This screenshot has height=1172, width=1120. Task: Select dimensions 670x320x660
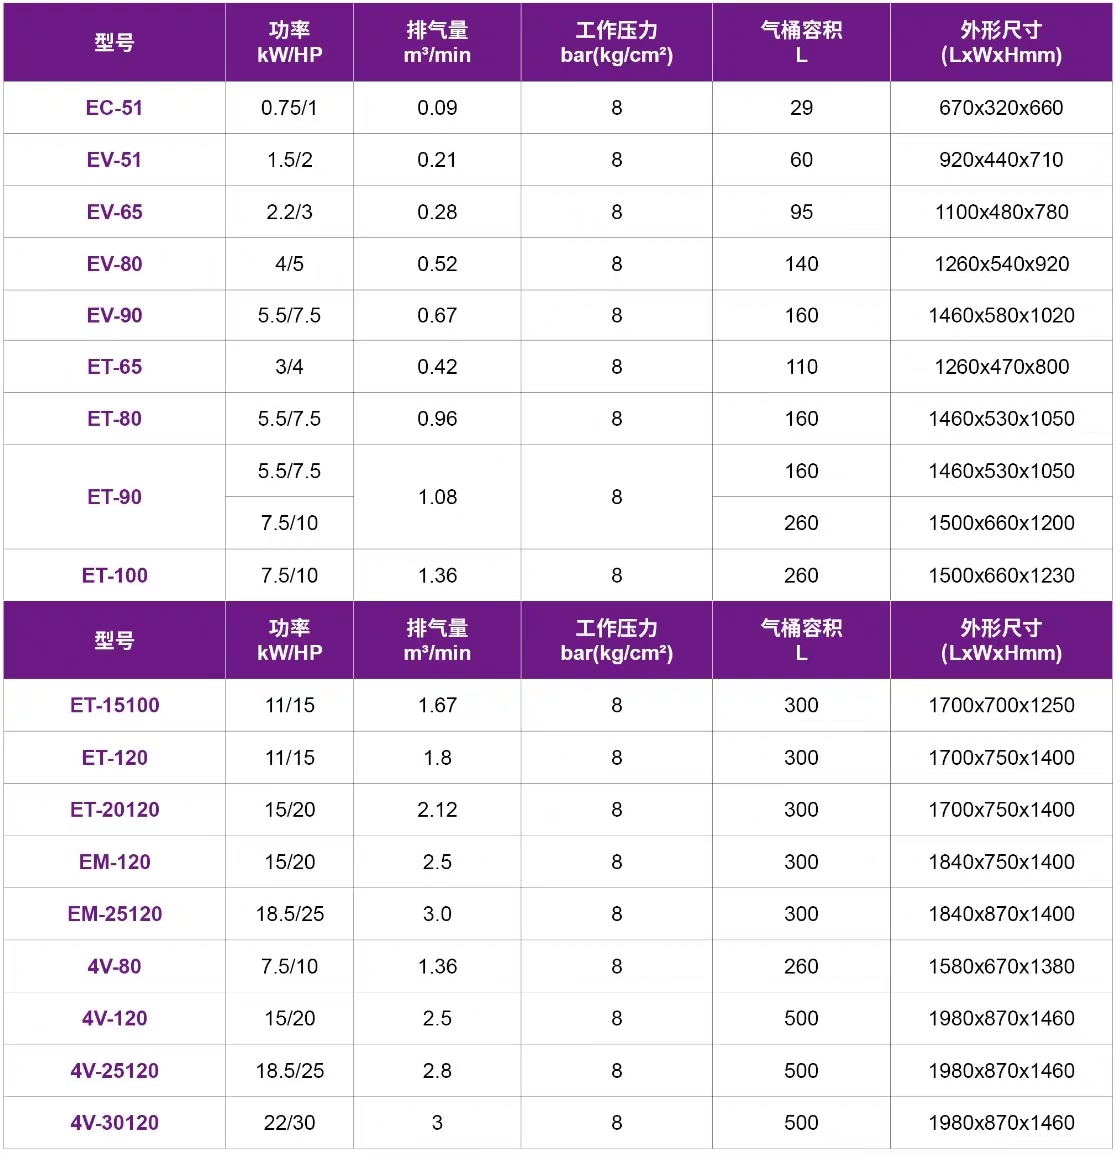1001,108
